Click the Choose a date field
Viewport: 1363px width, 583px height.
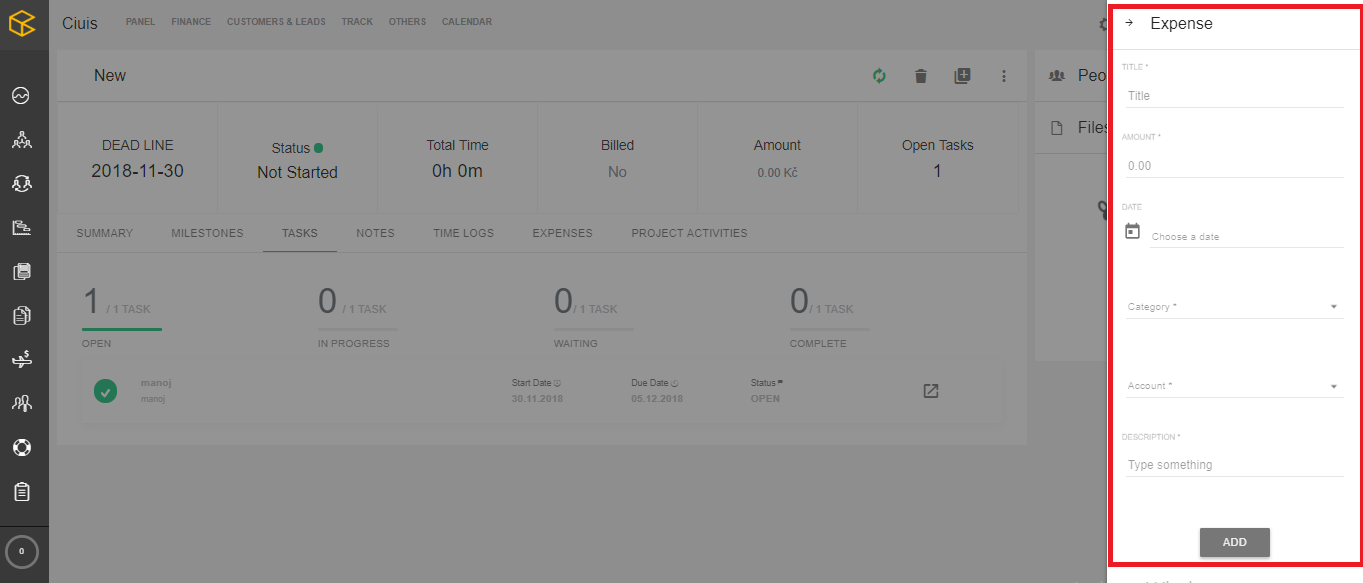tap(1247, 237)
